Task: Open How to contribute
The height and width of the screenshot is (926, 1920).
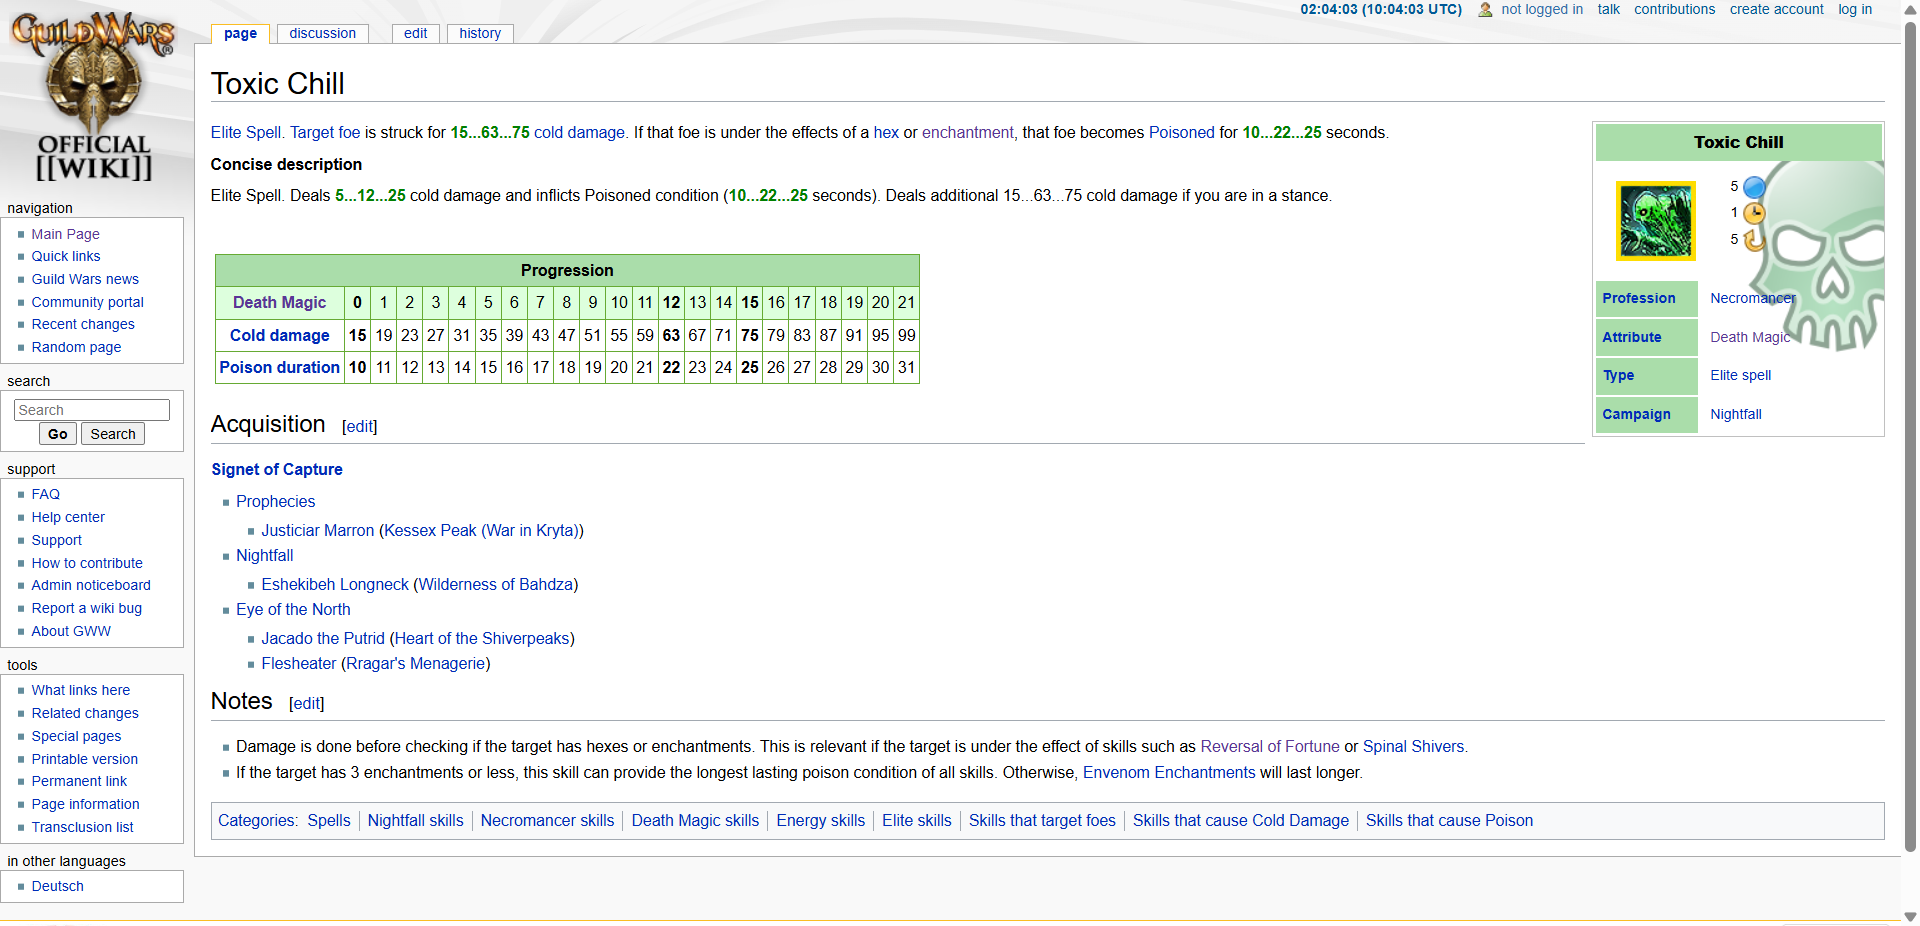Action: tap(87, 563)
